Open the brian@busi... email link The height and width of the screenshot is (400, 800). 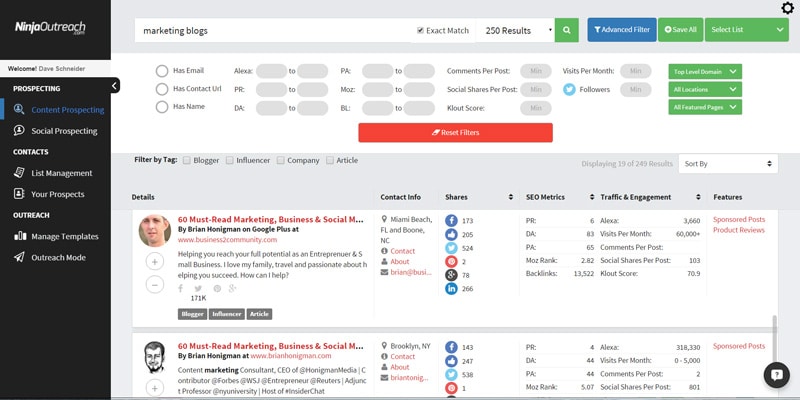(411, 272)
